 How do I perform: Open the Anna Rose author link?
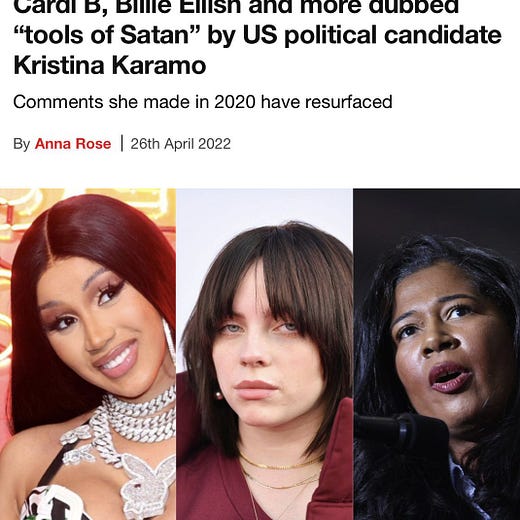[x=73, y=144]
